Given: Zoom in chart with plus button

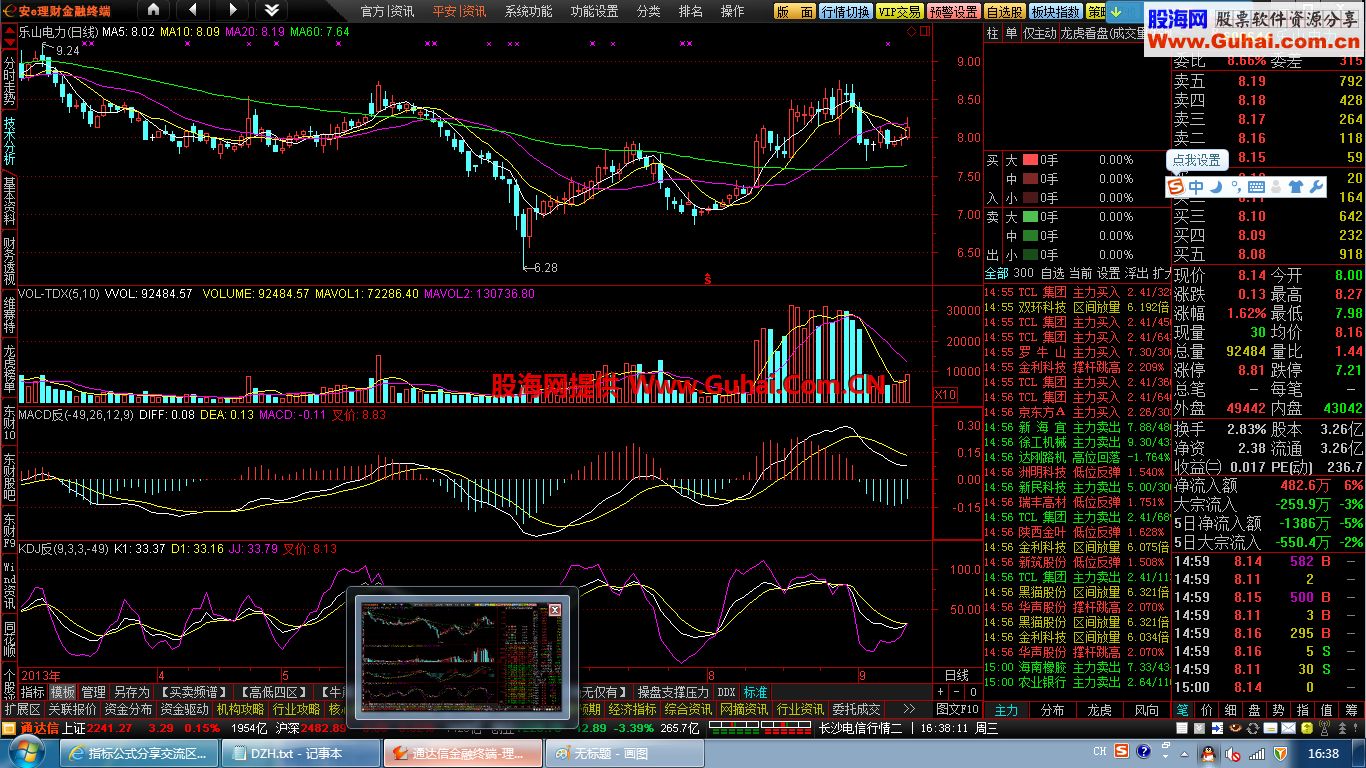Looking at the screenshot, I should (940, 692).
